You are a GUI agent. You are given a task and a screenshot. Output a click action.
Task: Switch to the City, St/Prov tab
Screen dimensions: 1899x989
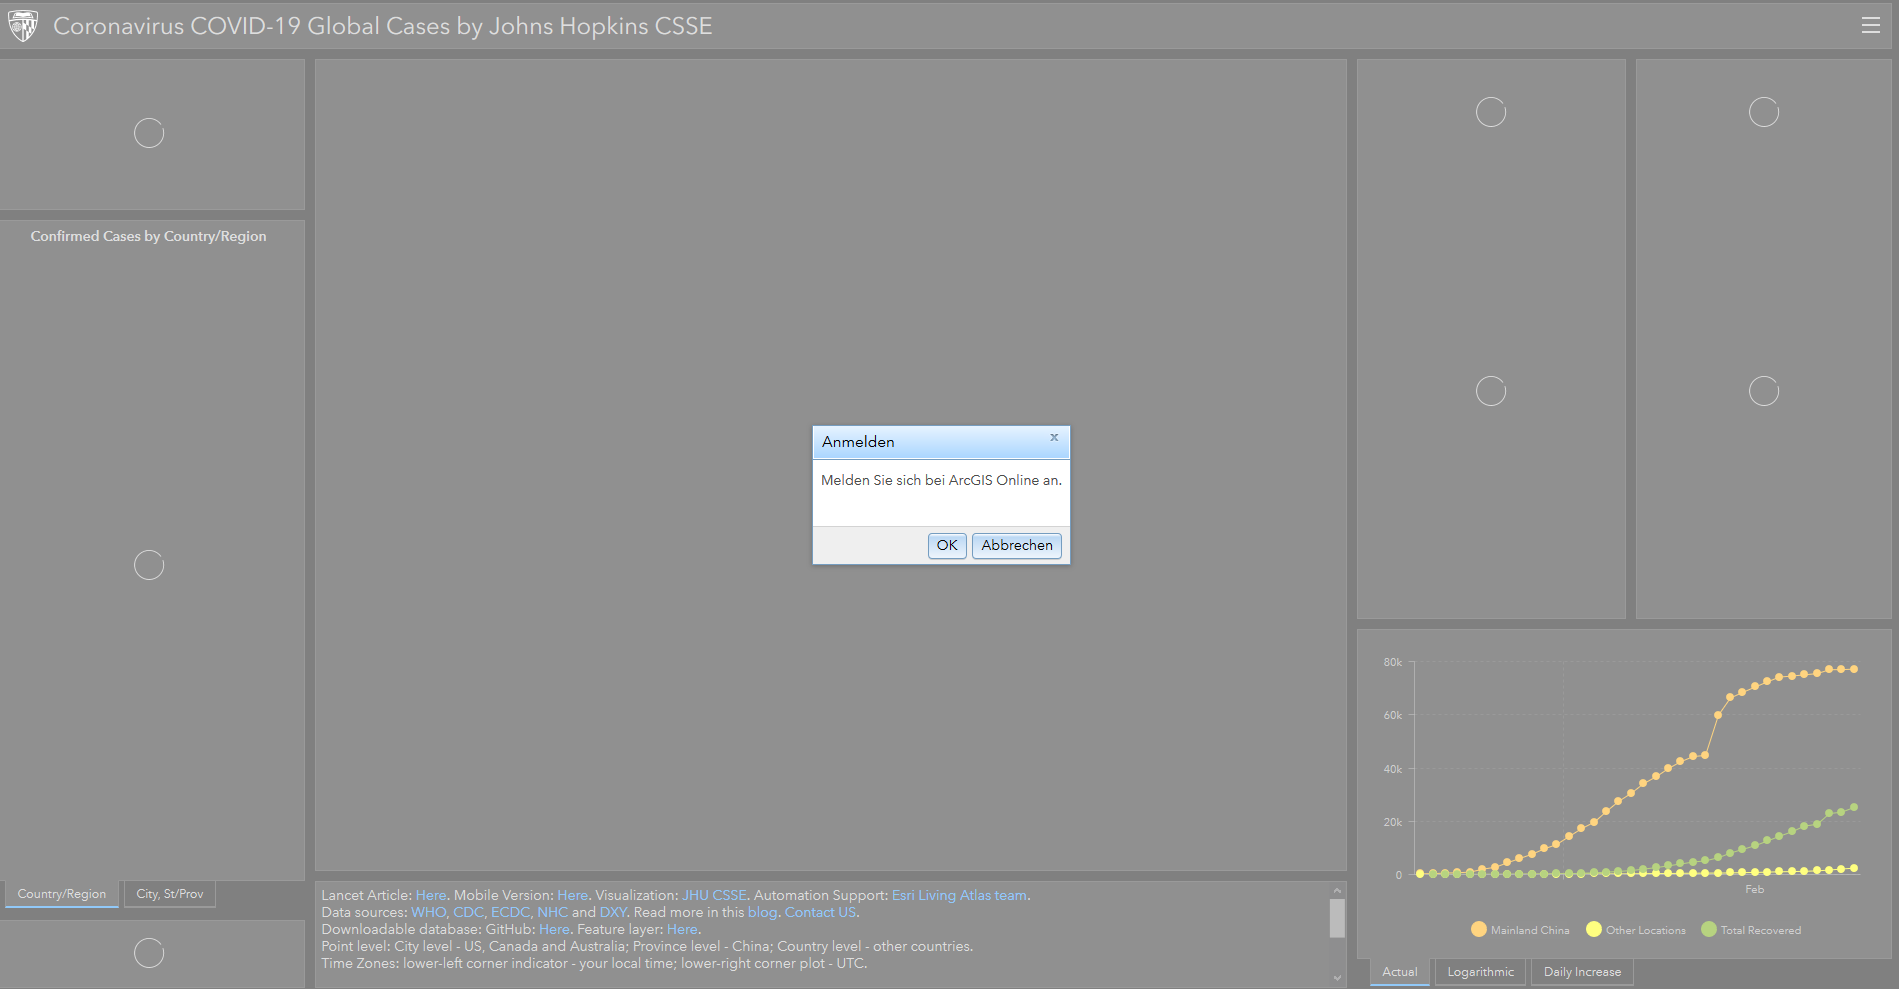click(170, 894)
